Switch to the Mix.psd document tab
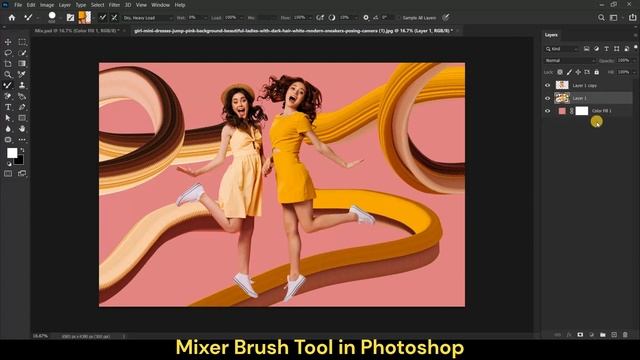Screen dimensions: 640x360 click(x=77, y=31)
